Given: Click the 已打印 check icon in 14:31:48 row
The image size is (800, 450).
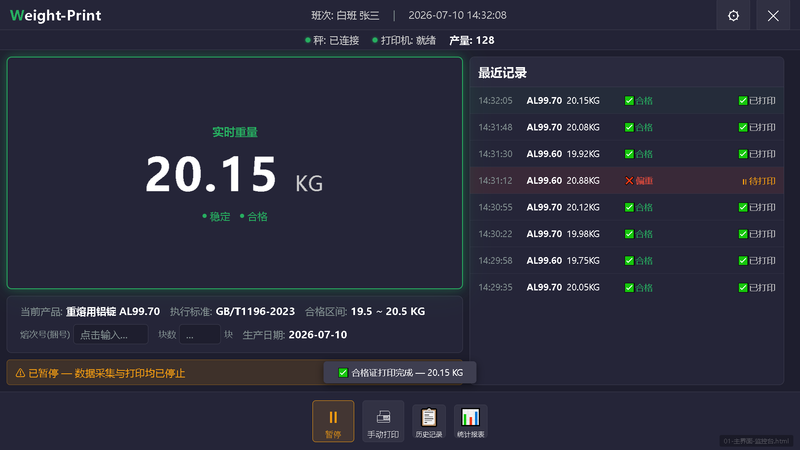Looking at the screenshot, I should 743,127.
